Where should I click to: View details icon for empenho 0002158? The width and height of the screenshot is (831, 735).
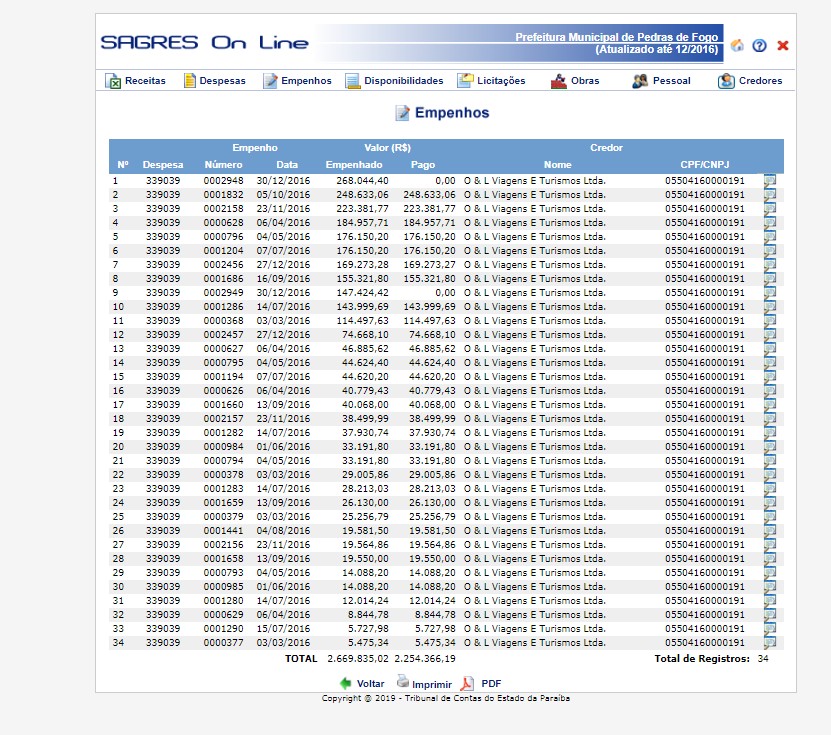(x=770, y=209)
